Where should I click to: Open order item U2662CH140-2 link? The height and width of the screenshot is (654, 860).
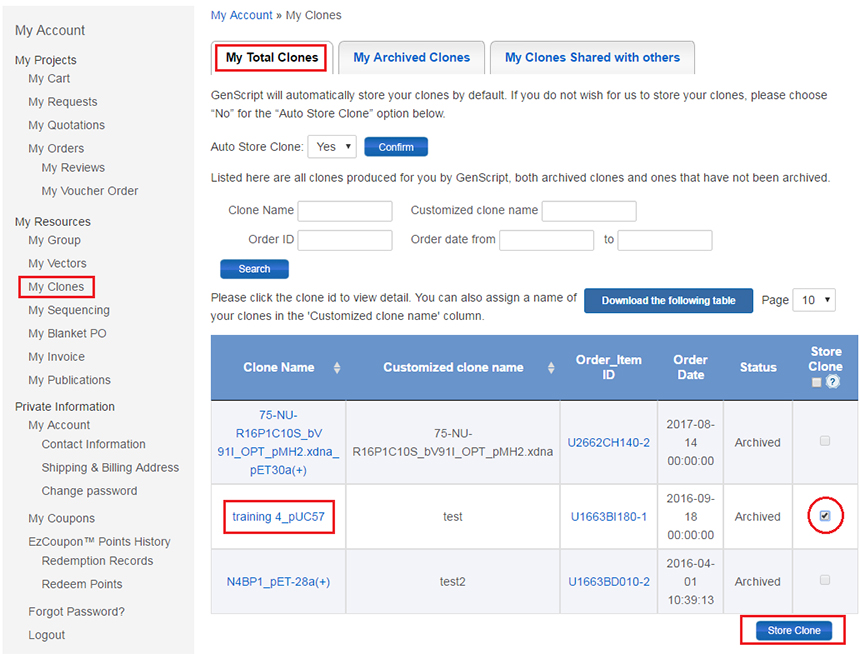coord(608,442)
